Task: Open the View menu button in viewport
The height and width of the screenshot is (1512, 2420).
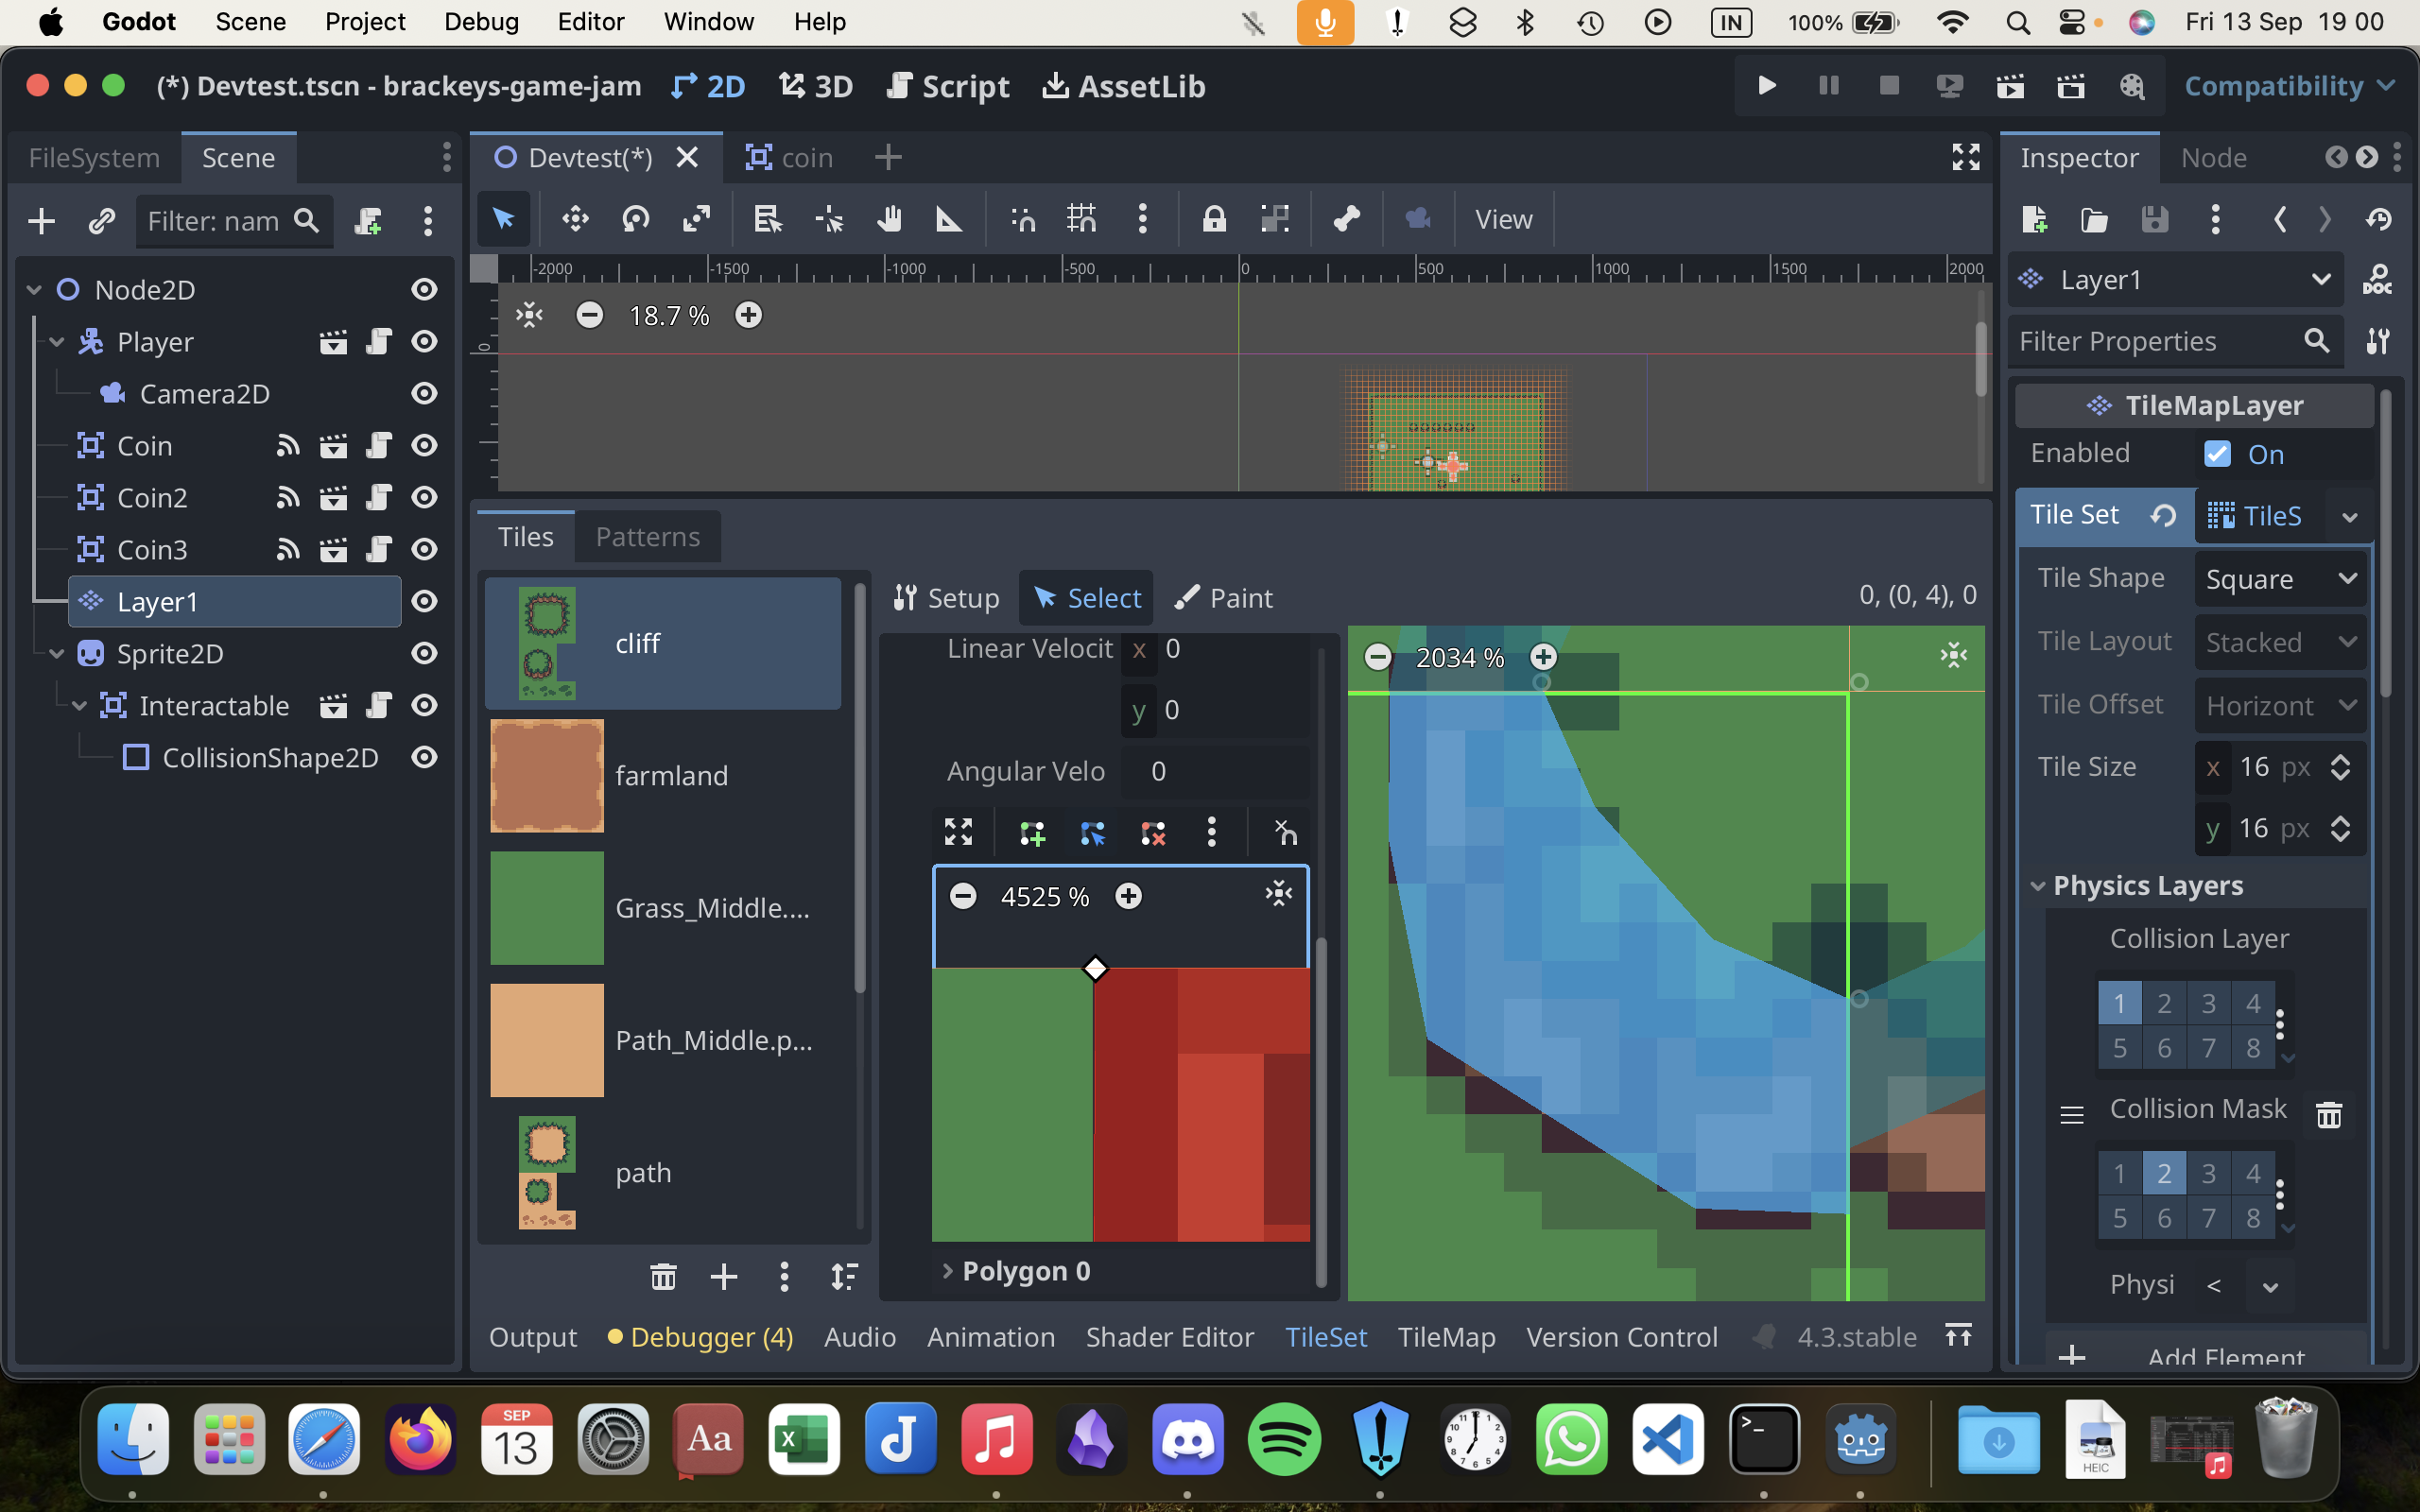Action: pyautogui.click(x=1503, y=219)
